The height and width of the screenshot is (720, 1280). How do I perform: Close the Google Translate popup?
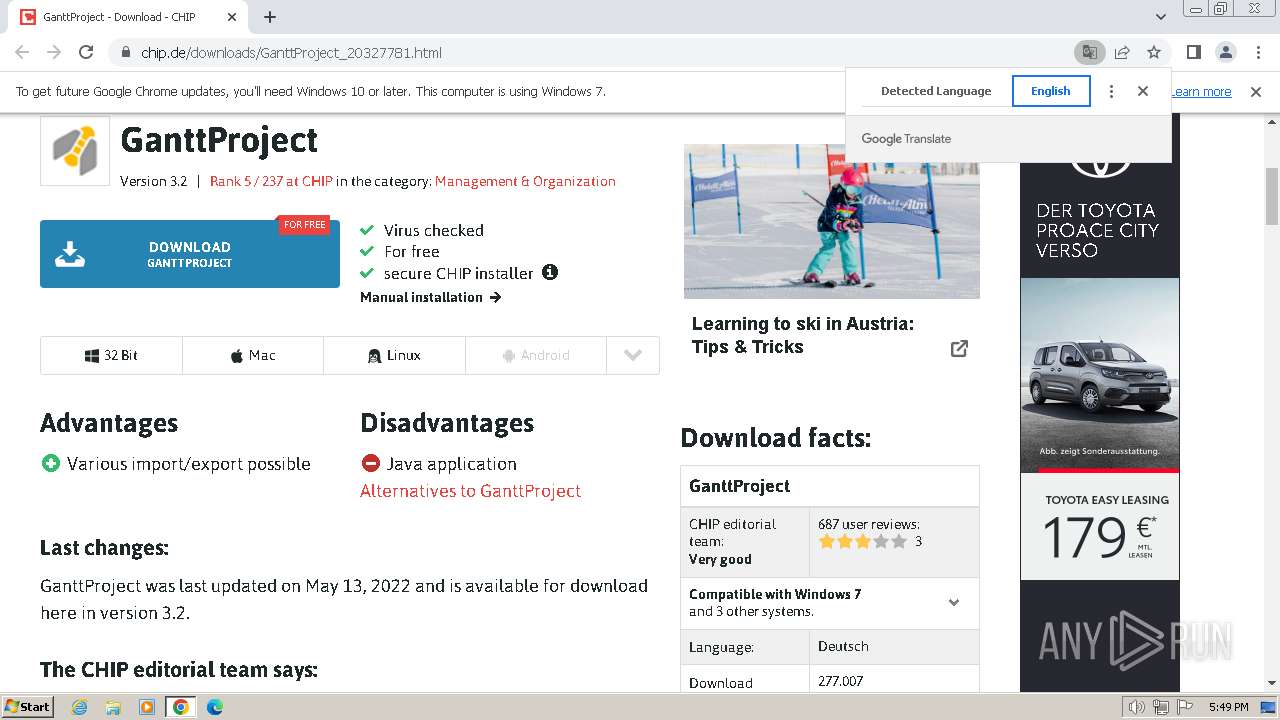click(1143, 91)
